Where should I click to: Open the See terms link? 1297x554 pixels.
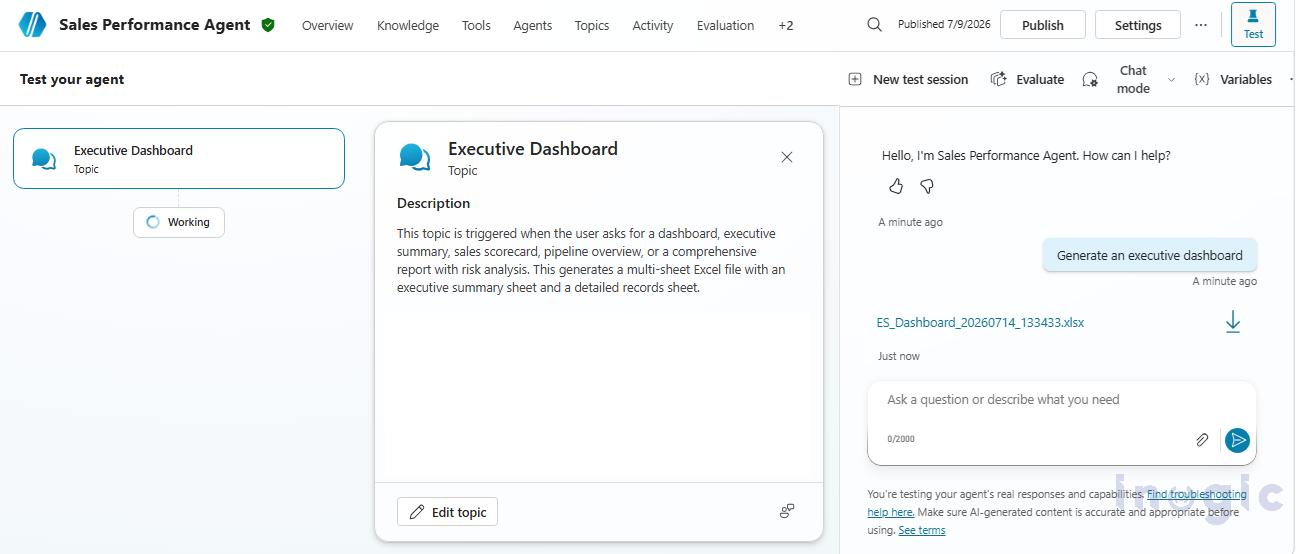(921, 530)
